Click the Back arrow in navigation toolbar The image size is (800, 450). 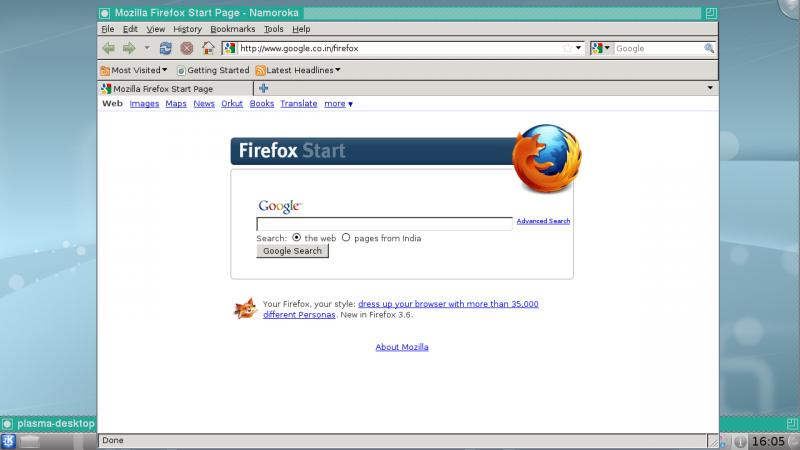point(108,48)
